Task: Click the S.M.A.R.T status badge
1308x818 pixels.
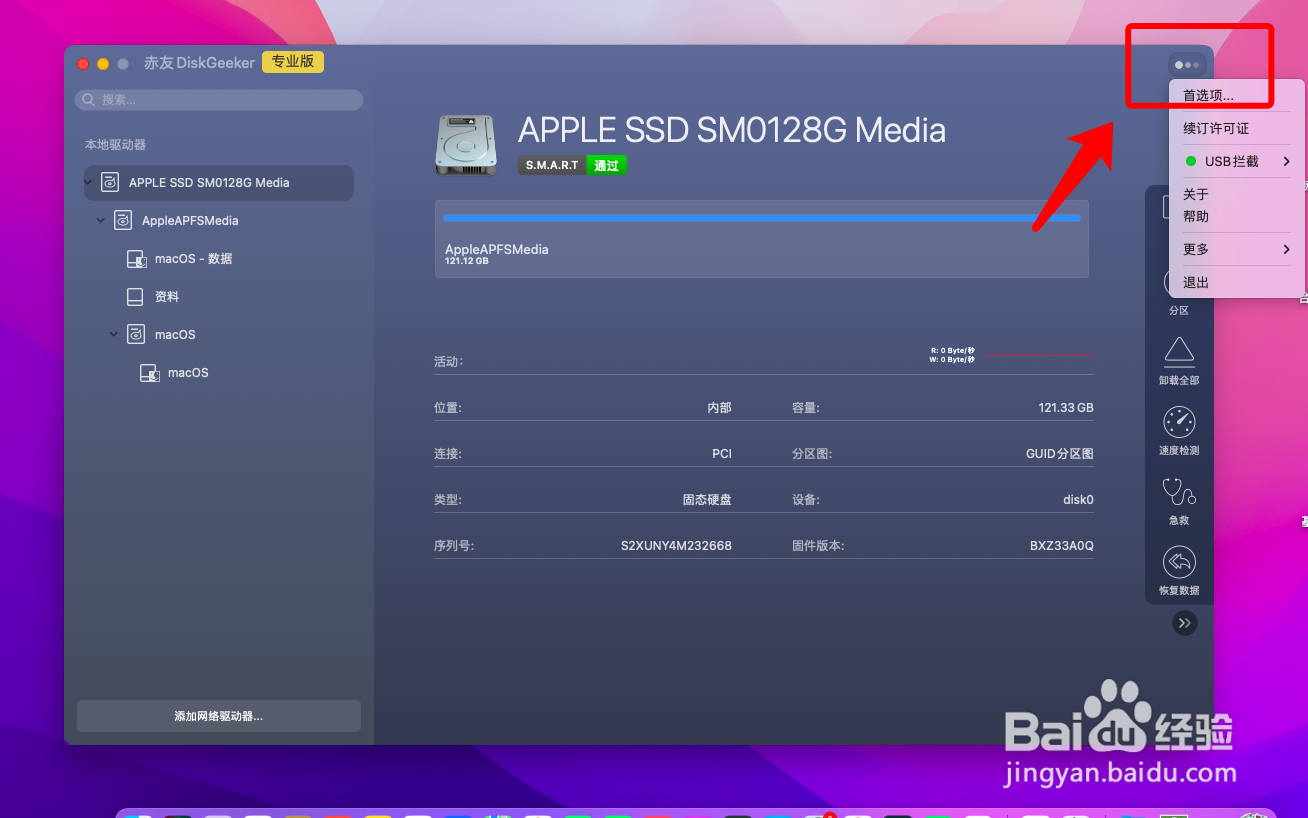Action: [x=552, y=165]
